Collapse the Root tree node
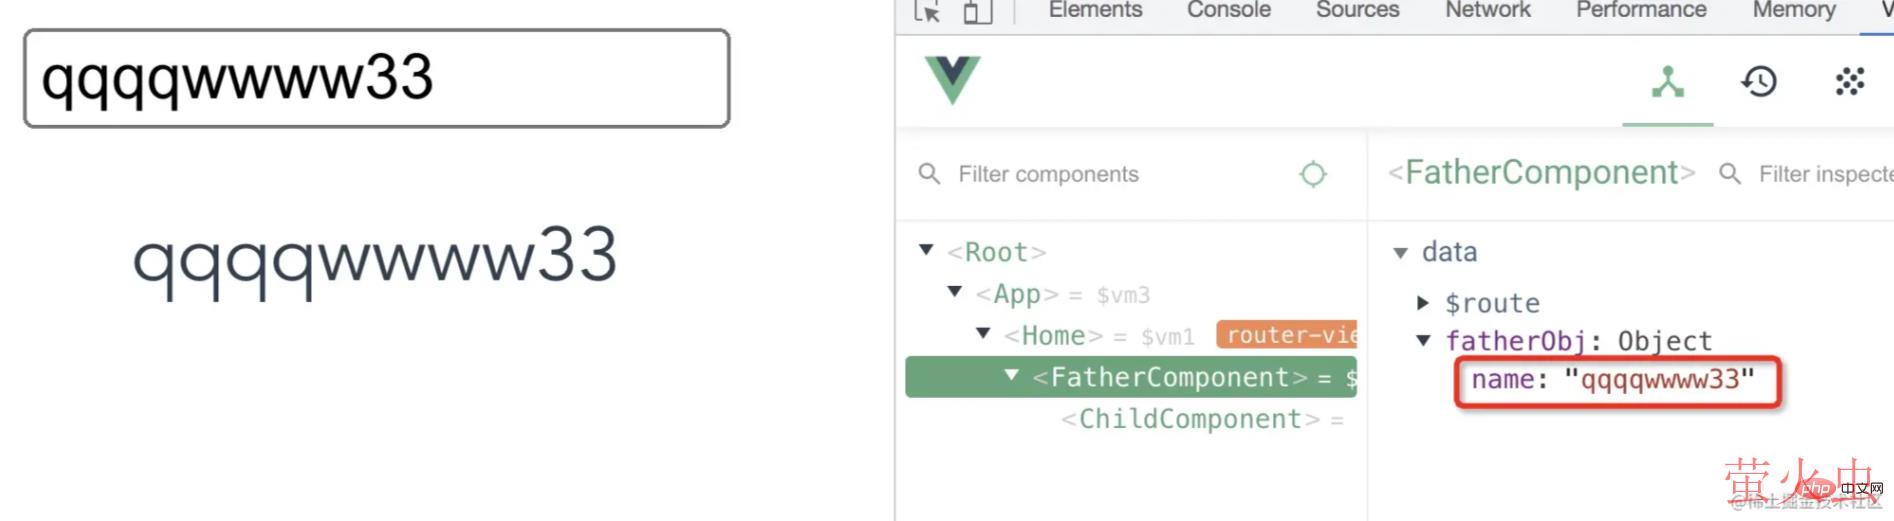Viewport: 1894px width, 521px height. pos(926,250)
